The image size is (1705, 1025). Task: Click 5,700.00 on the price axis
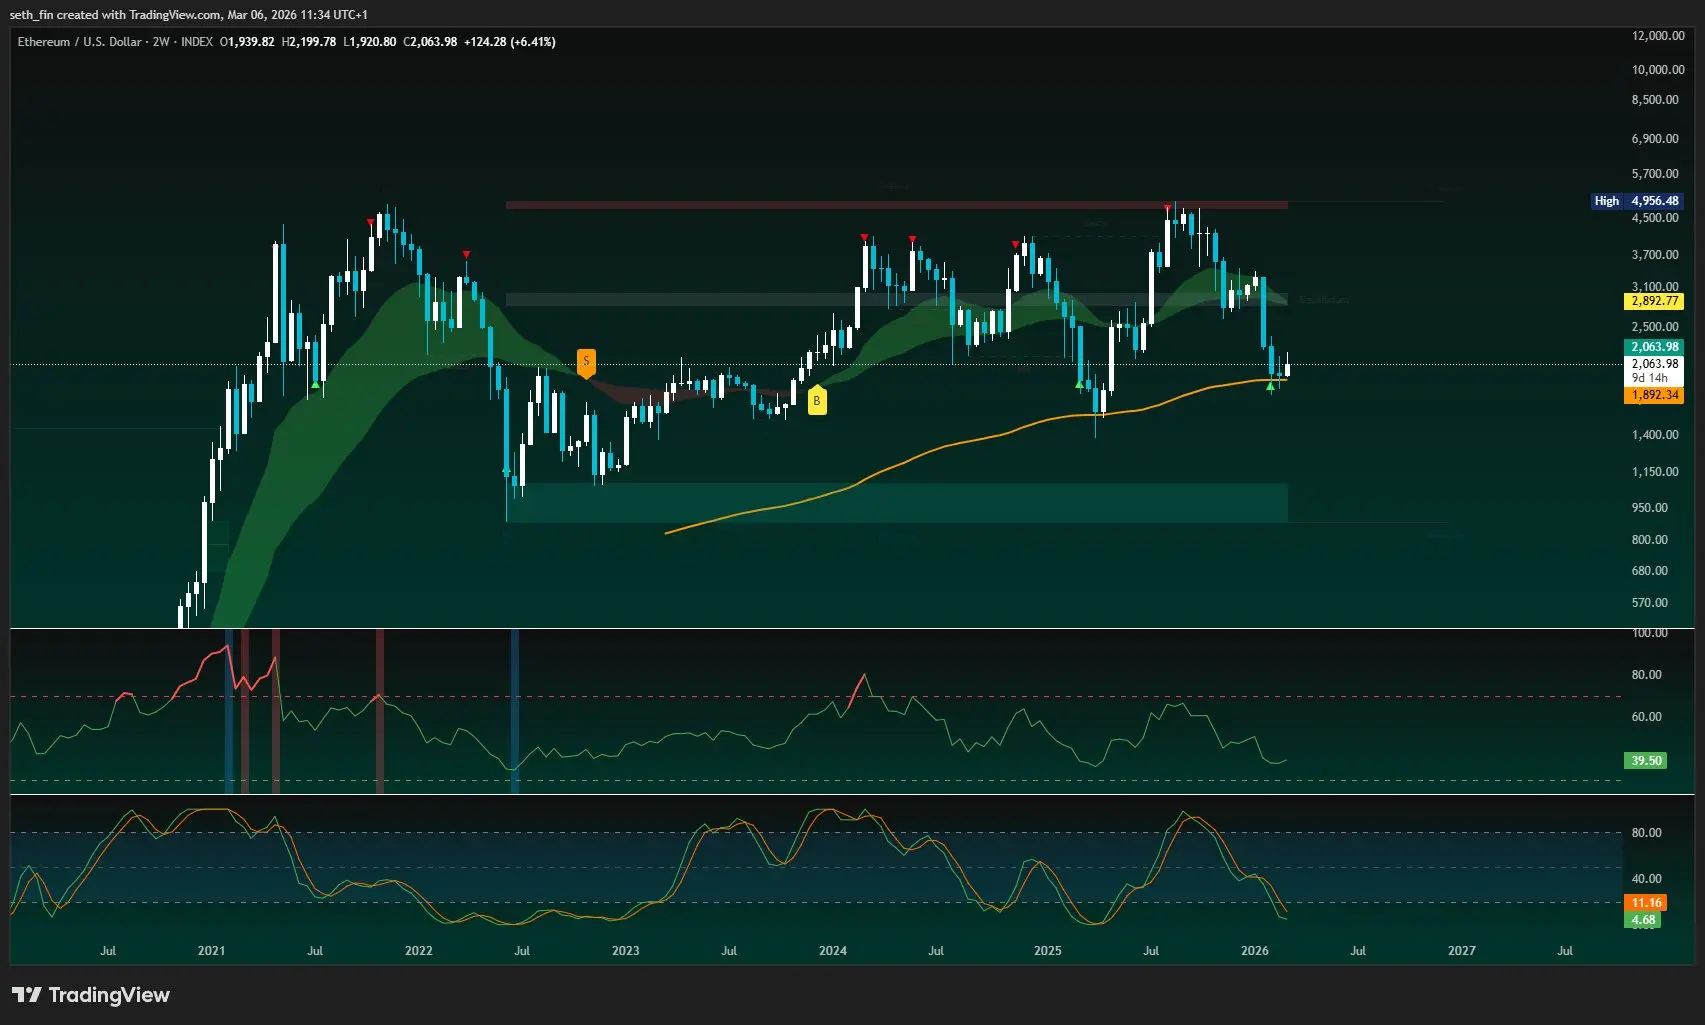(1655, 174)
